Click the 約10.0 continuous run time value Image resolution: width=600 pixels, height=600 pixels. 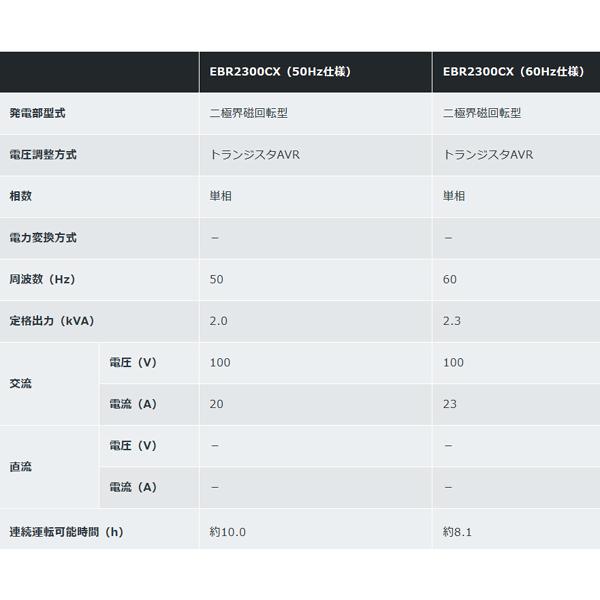(228, 530)
